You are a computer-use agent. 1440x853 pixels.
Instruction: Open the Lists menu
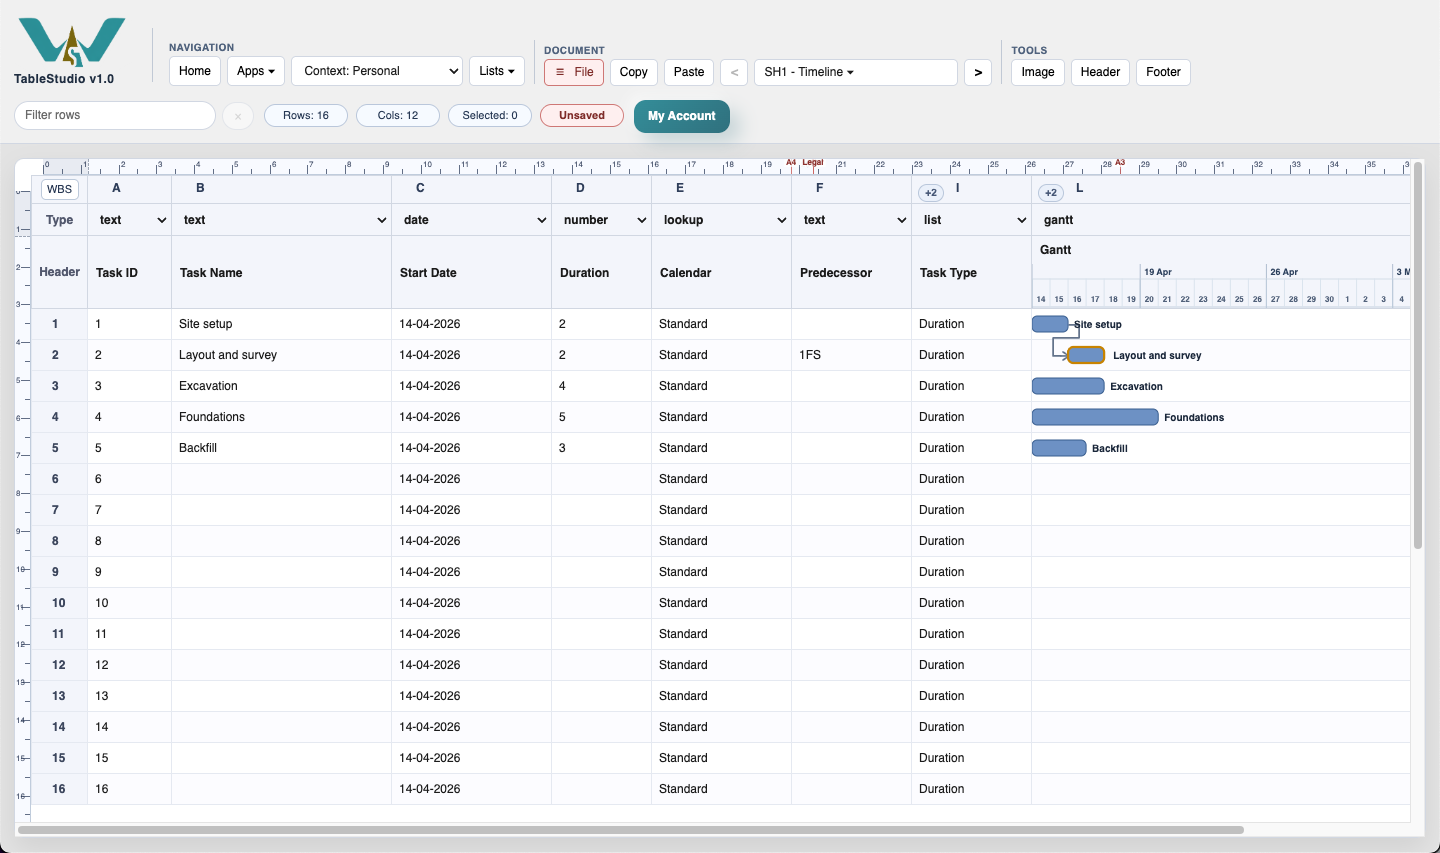(497, 71)
